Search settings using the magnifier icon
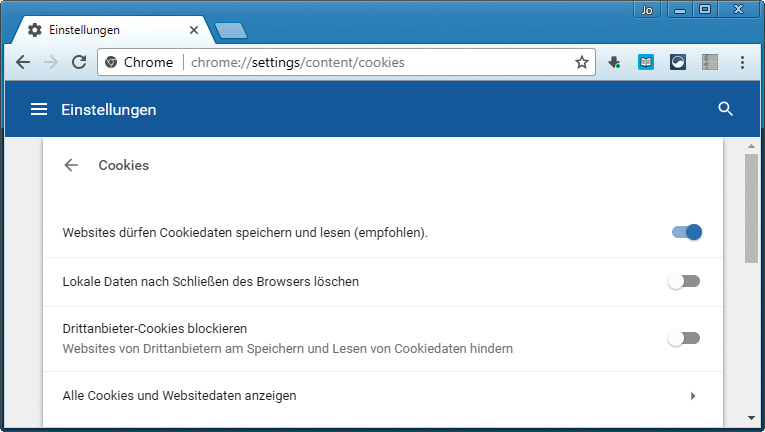The image size is (765, 432). [x=726, y=109]
